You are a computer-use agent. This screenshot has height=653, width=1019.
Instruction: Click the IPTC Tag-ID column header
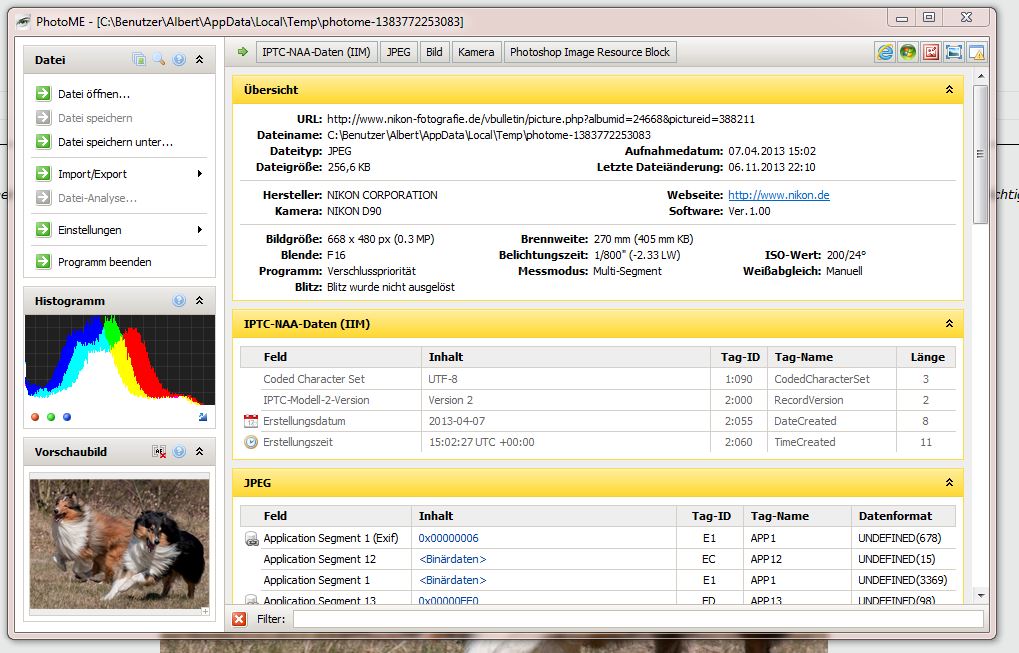(x=740, y=357)
